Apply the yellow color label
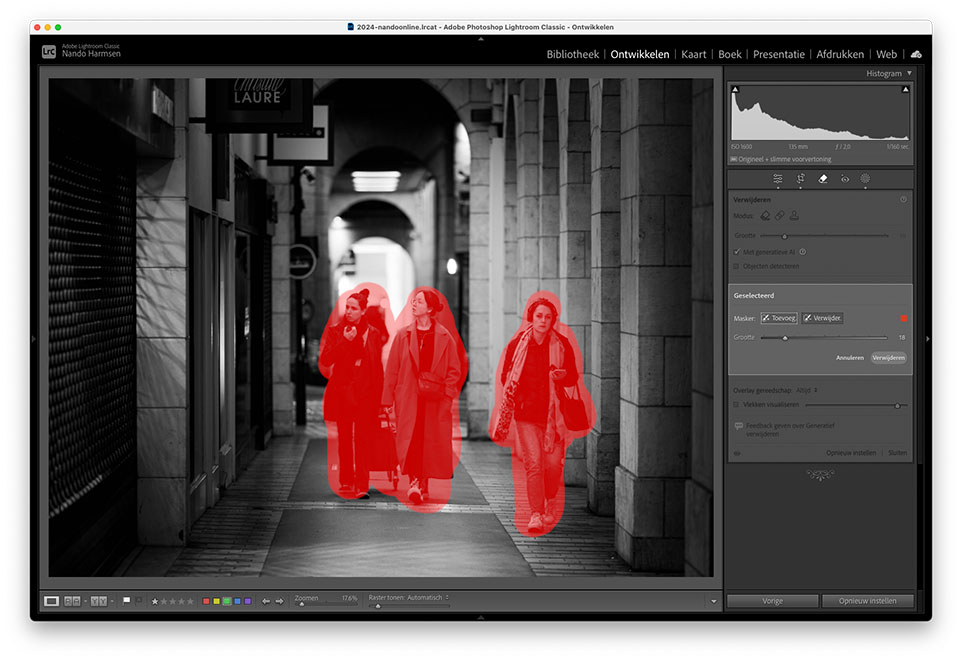The image size is (960, 660). click(x=216, y=601)
